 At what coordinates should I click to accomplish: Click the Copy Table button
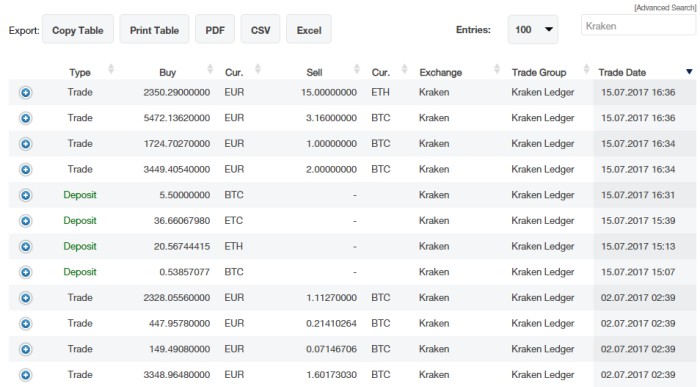click(78, 29)
